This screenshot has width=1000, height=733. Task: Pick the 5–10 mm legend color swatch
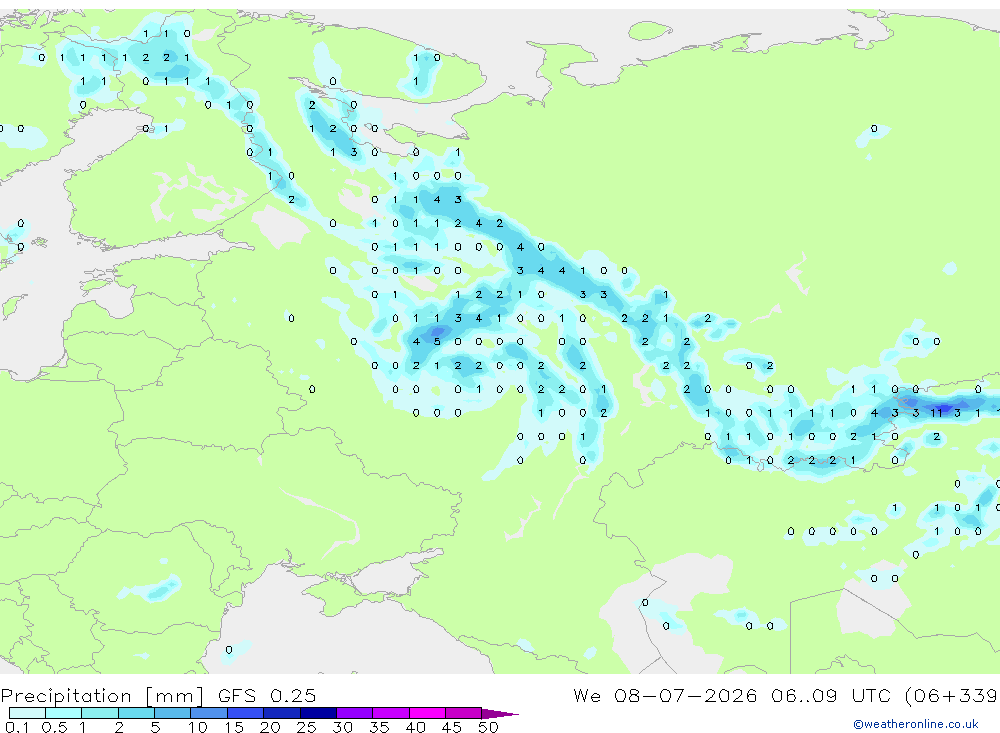click(x=173, y=713)
